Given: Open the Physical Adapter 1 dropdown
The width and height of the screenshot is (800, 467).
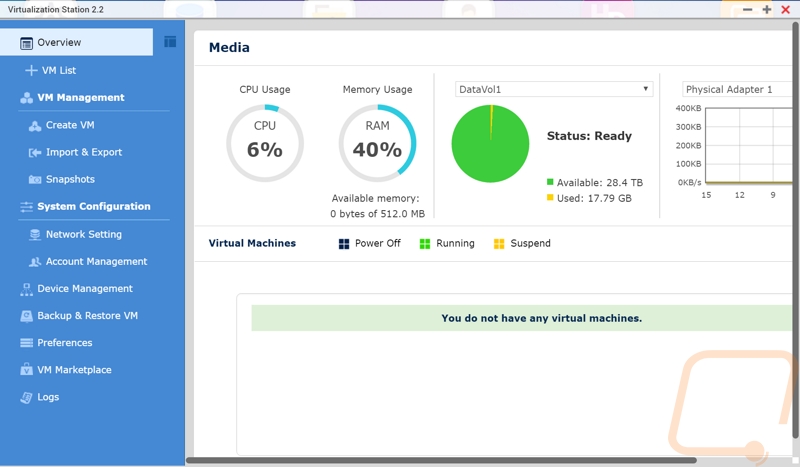Looking at the screenshot, I should (737, 89).
